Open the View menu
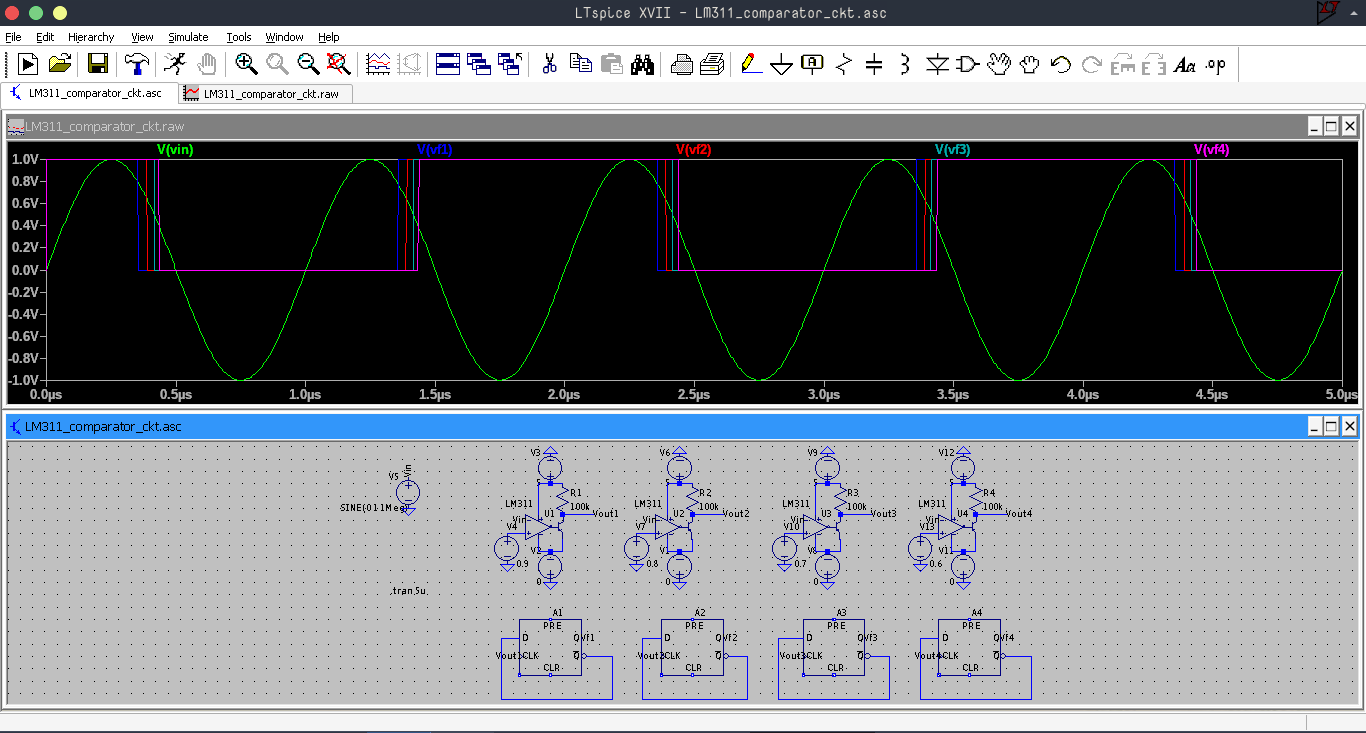Image resolution: width=1366 pixels, height=733 pixels. (x=142, y=37)
